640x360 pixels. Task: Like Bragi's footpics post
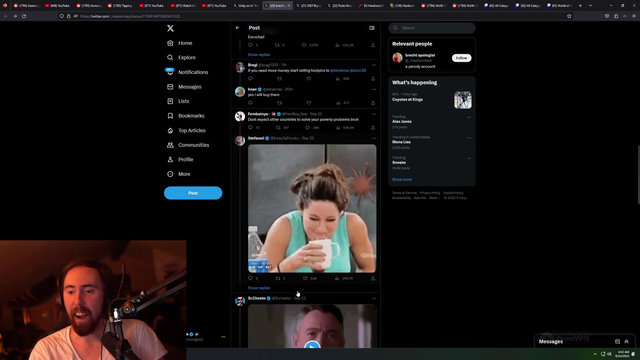[309, 78]
